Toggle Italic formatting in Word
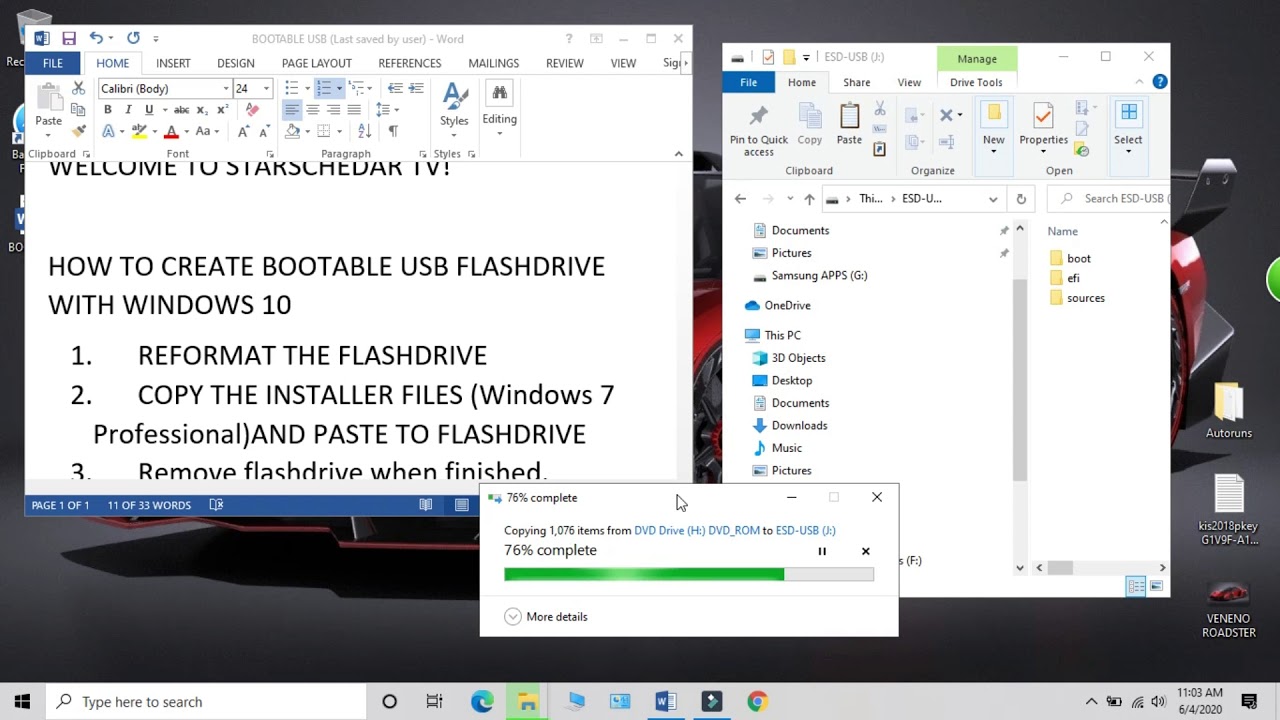This screenshot has height=720, width=1280. pos(128,110)
